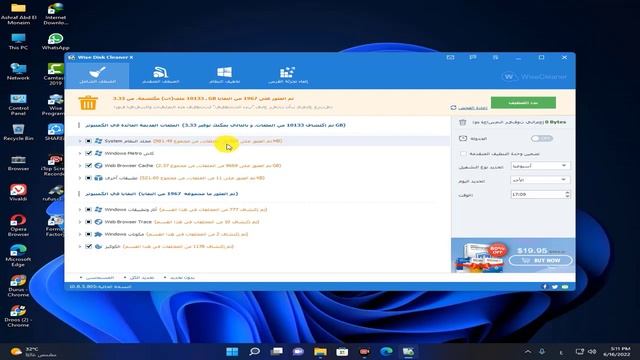Switch to the Advanced Cleaner vacuum tab
The width and height of the screenshot is (640, 360).
pos(160,76)
